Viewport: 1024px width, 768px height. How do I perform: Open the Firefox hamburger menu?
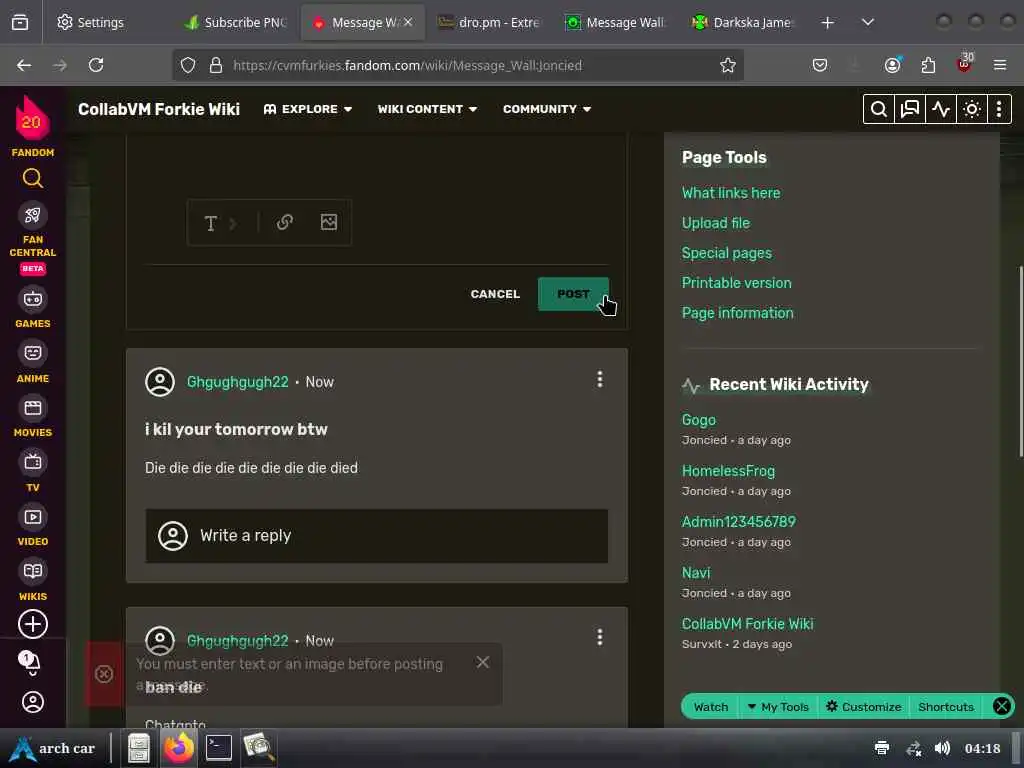[x=999, y=65]
